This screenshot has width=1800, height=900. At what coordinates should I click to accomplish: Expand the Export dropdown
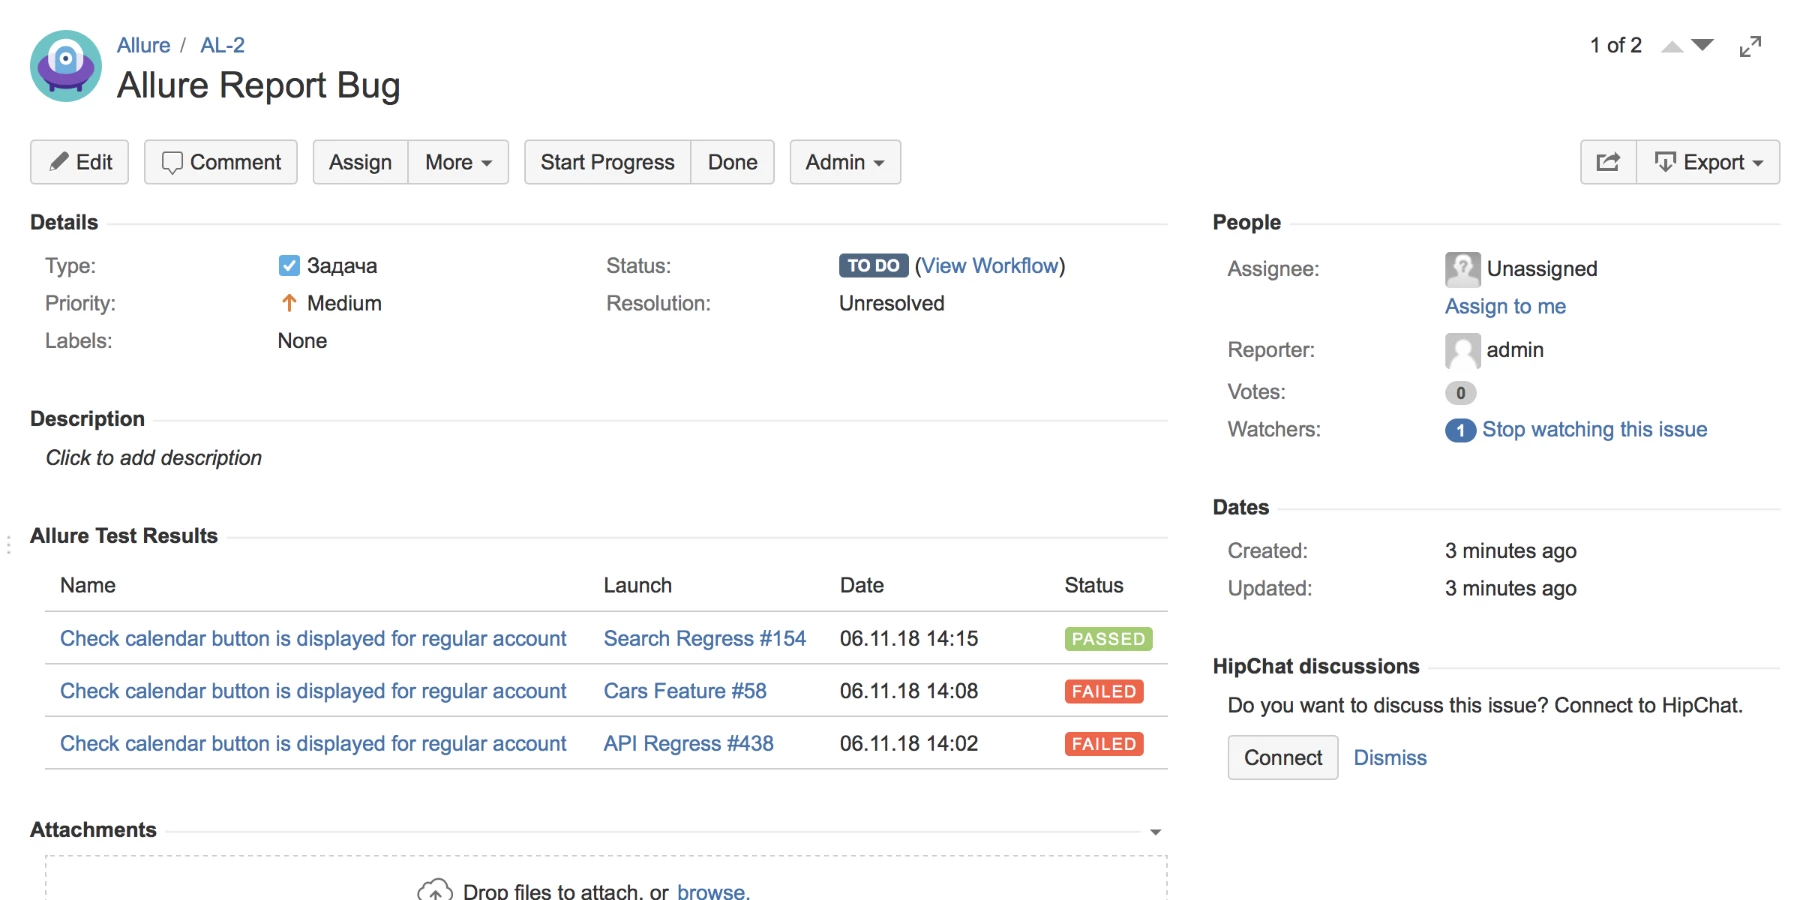coord(1708,162)
